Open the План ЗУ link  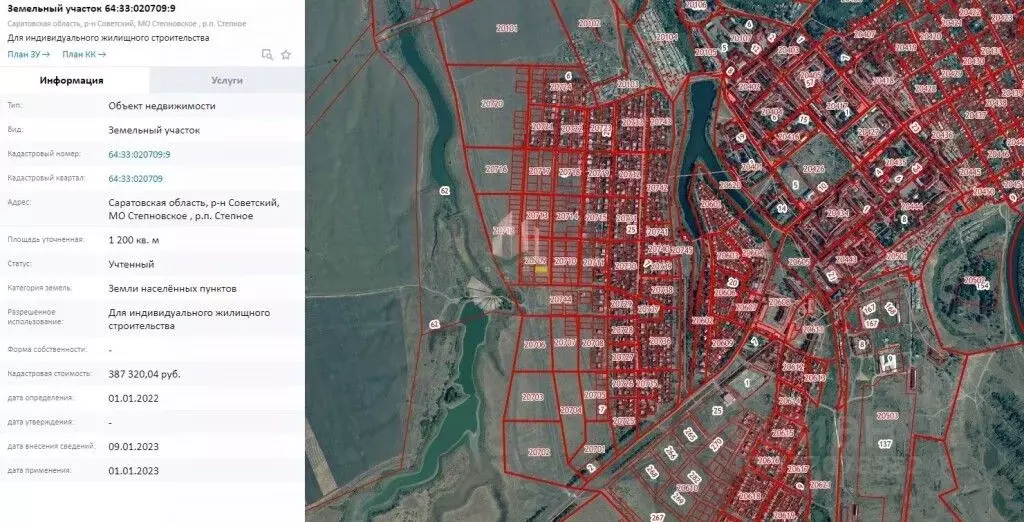(x=28, y=54)
